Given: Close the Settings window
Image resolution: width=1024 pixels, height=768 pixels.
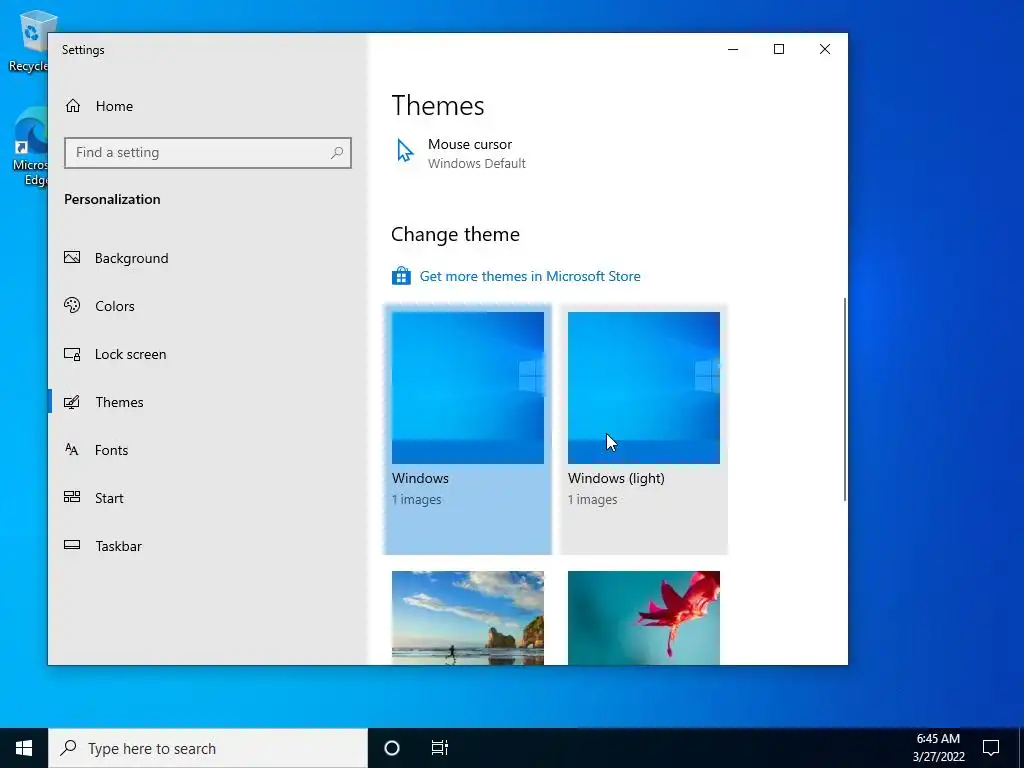Looking at the screenshot, I should coord(825,50).
